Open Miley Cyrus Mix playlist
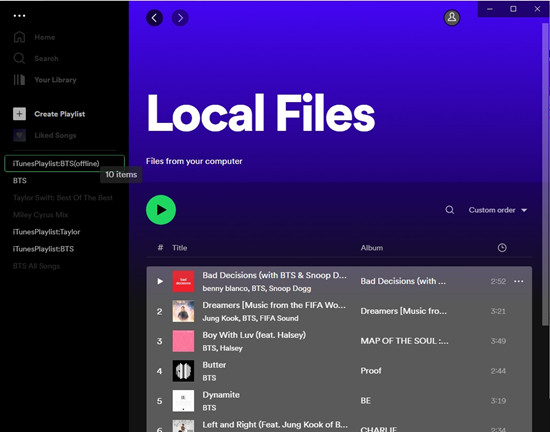 pyautogui.click(x=40, y=215)
